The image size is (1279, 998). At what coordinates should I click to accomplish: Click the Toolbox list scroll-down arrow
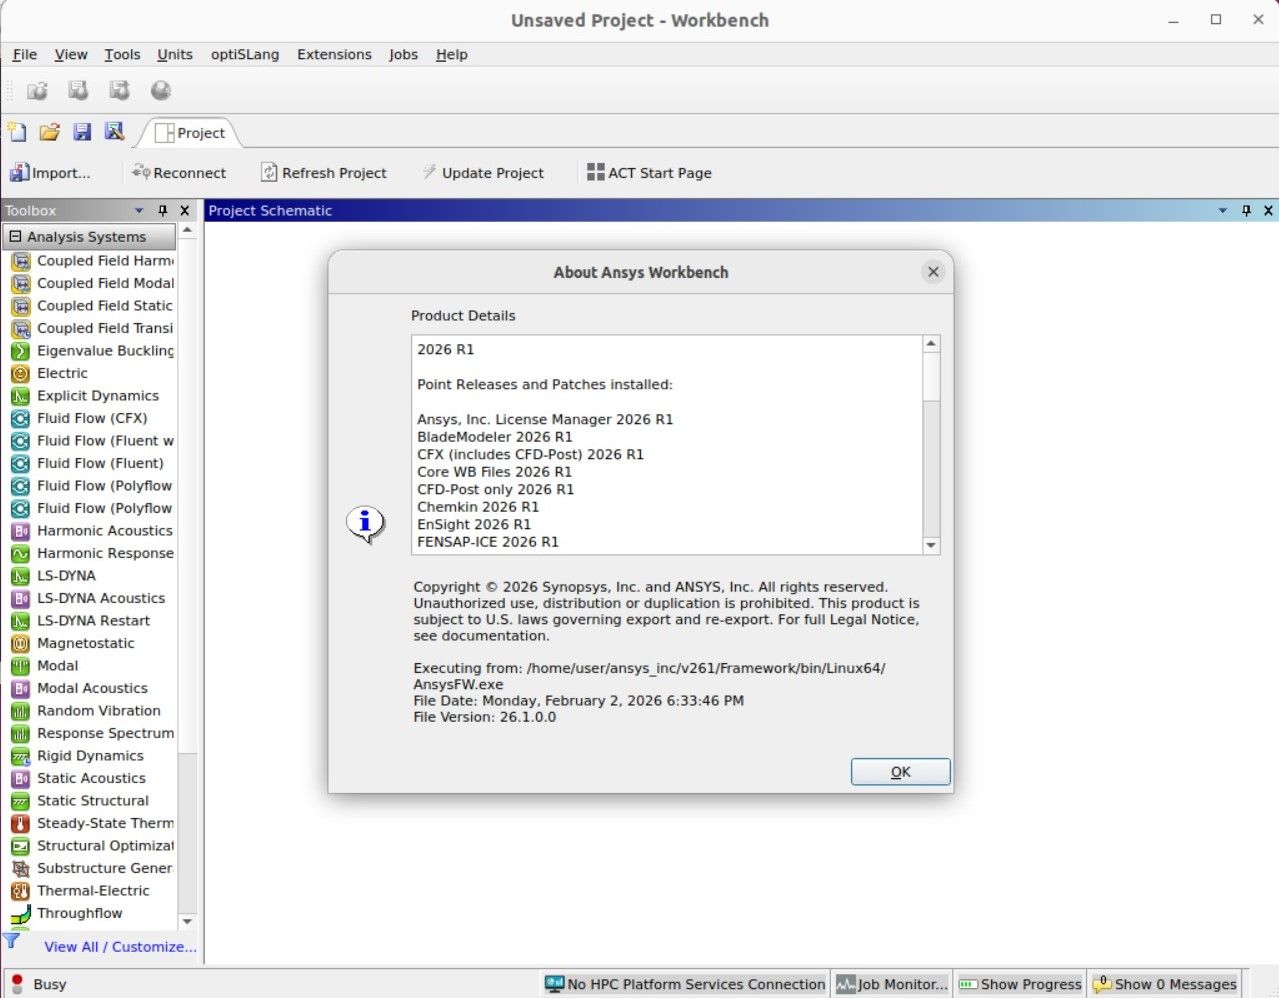click(x=187, y=921)
